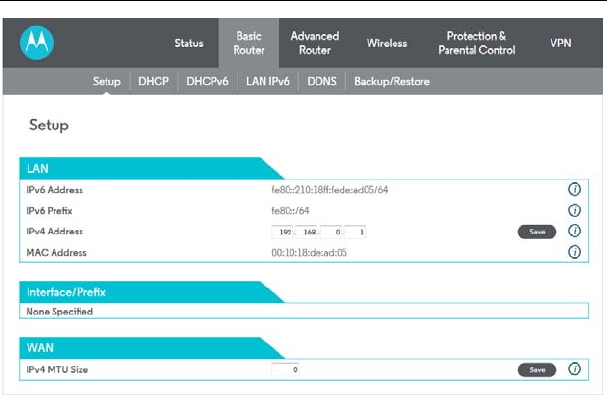The image size is (607, 395).
Task: Open info icon for IPv6 Address
Action: 574,189
